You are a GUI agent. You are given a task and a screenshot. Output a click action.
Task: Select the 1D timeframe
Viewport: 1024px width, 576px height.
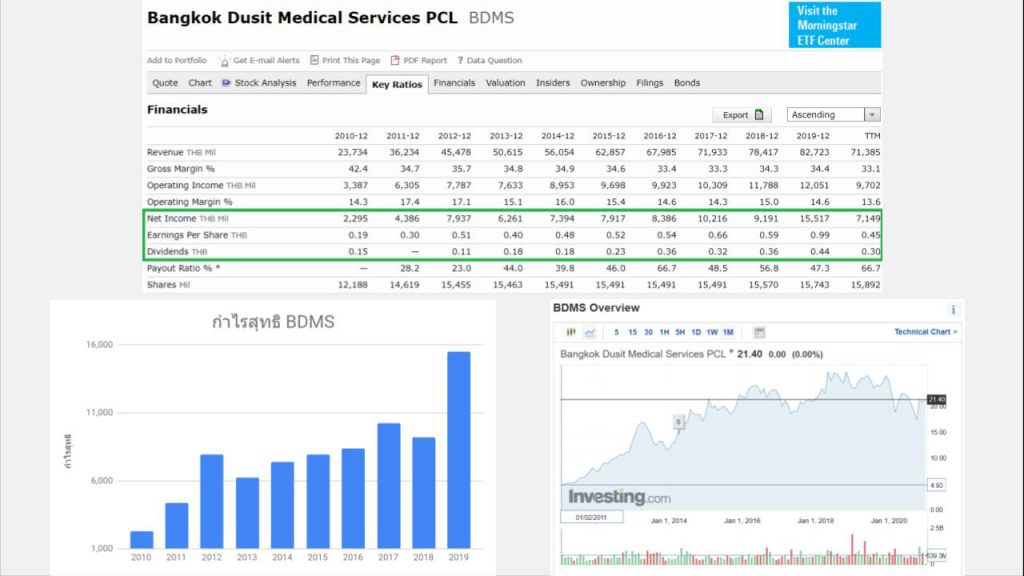(696, 332)
